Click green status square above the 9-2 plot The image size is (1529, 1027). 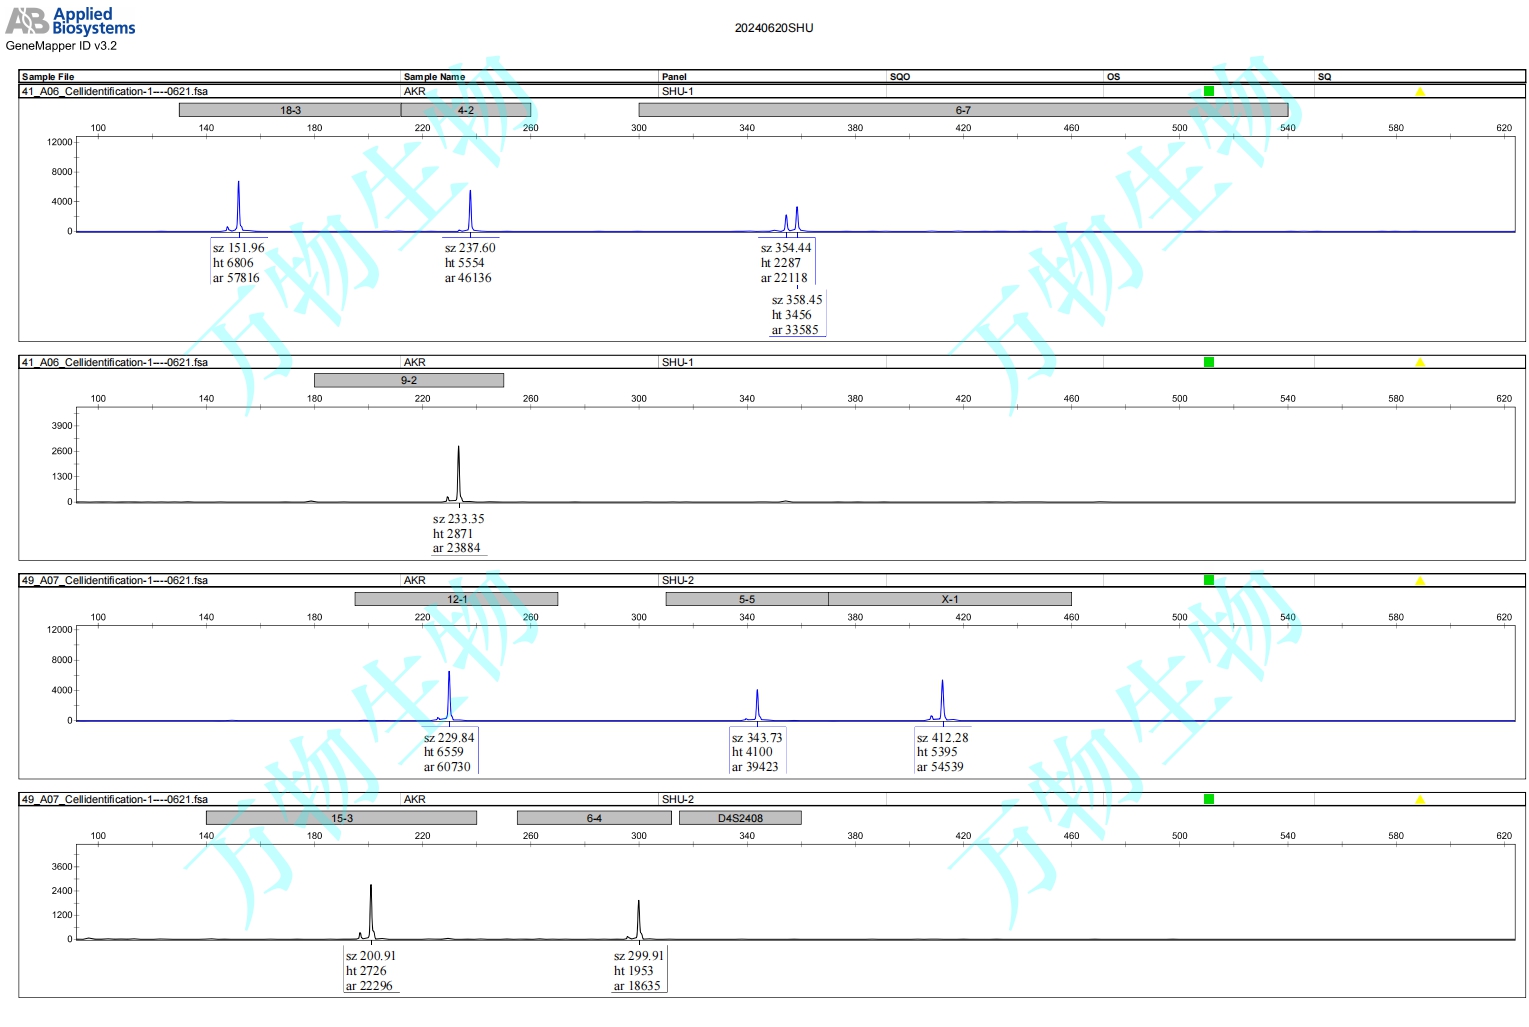pyautogui.click(x=1208, y=362)
